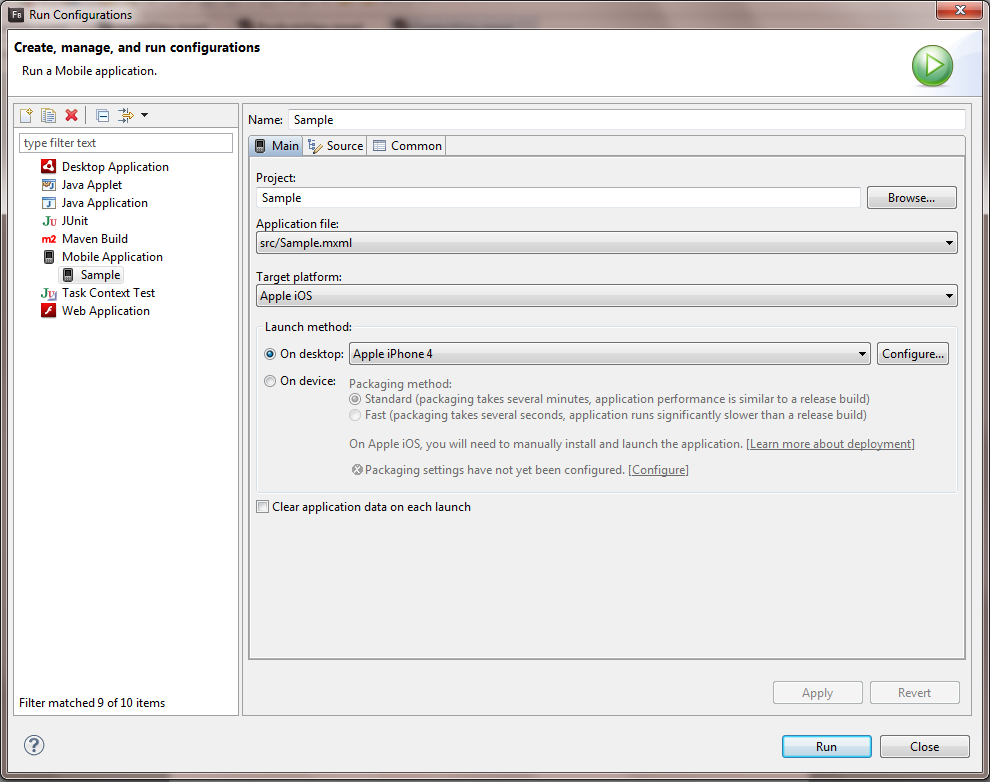Open the Target platform dropdown

tap(606, 296)
